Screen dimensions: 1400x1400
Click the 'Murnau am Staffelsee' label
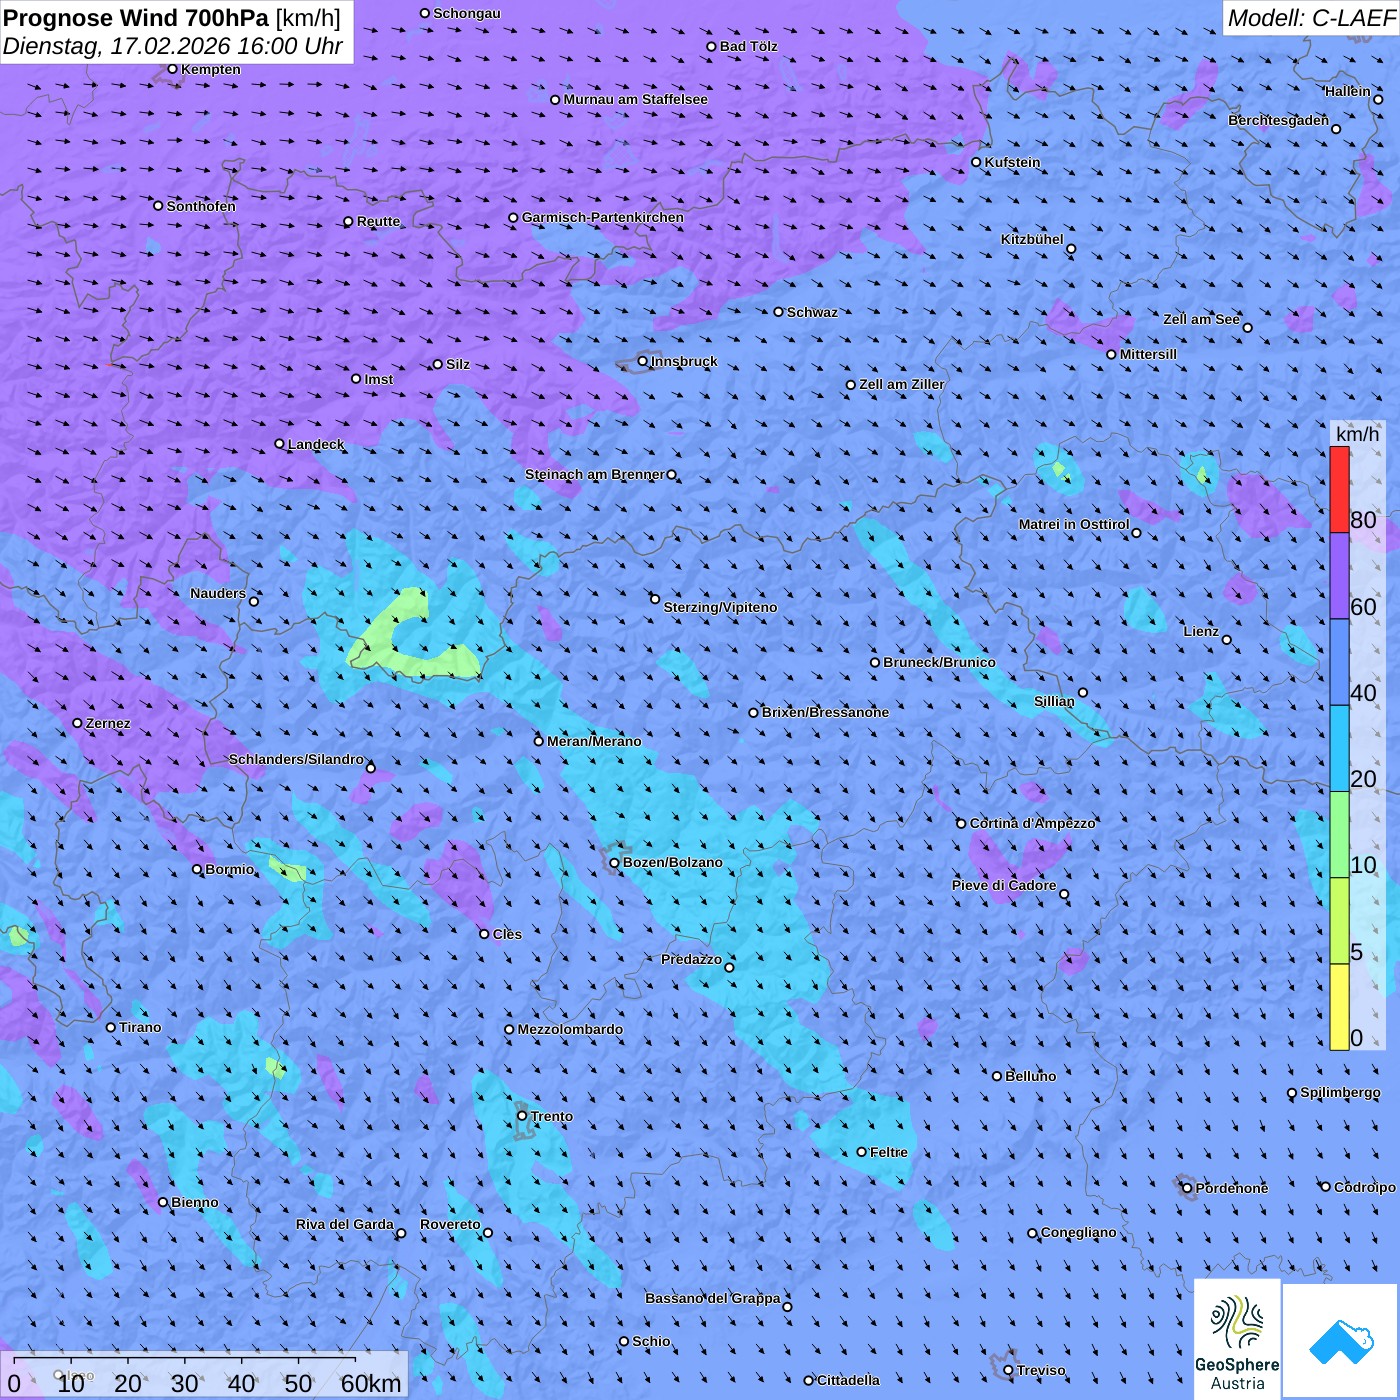point(635,99)
